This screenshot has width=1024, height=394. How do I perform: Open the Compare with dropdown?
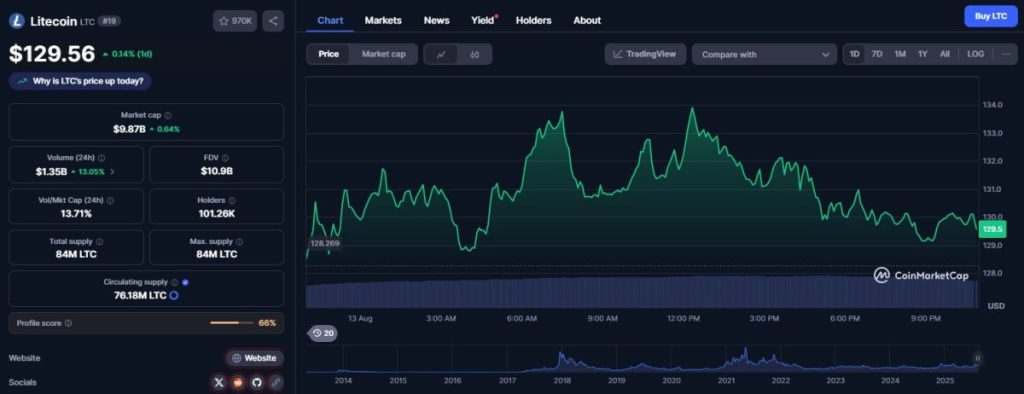point(764,54)
